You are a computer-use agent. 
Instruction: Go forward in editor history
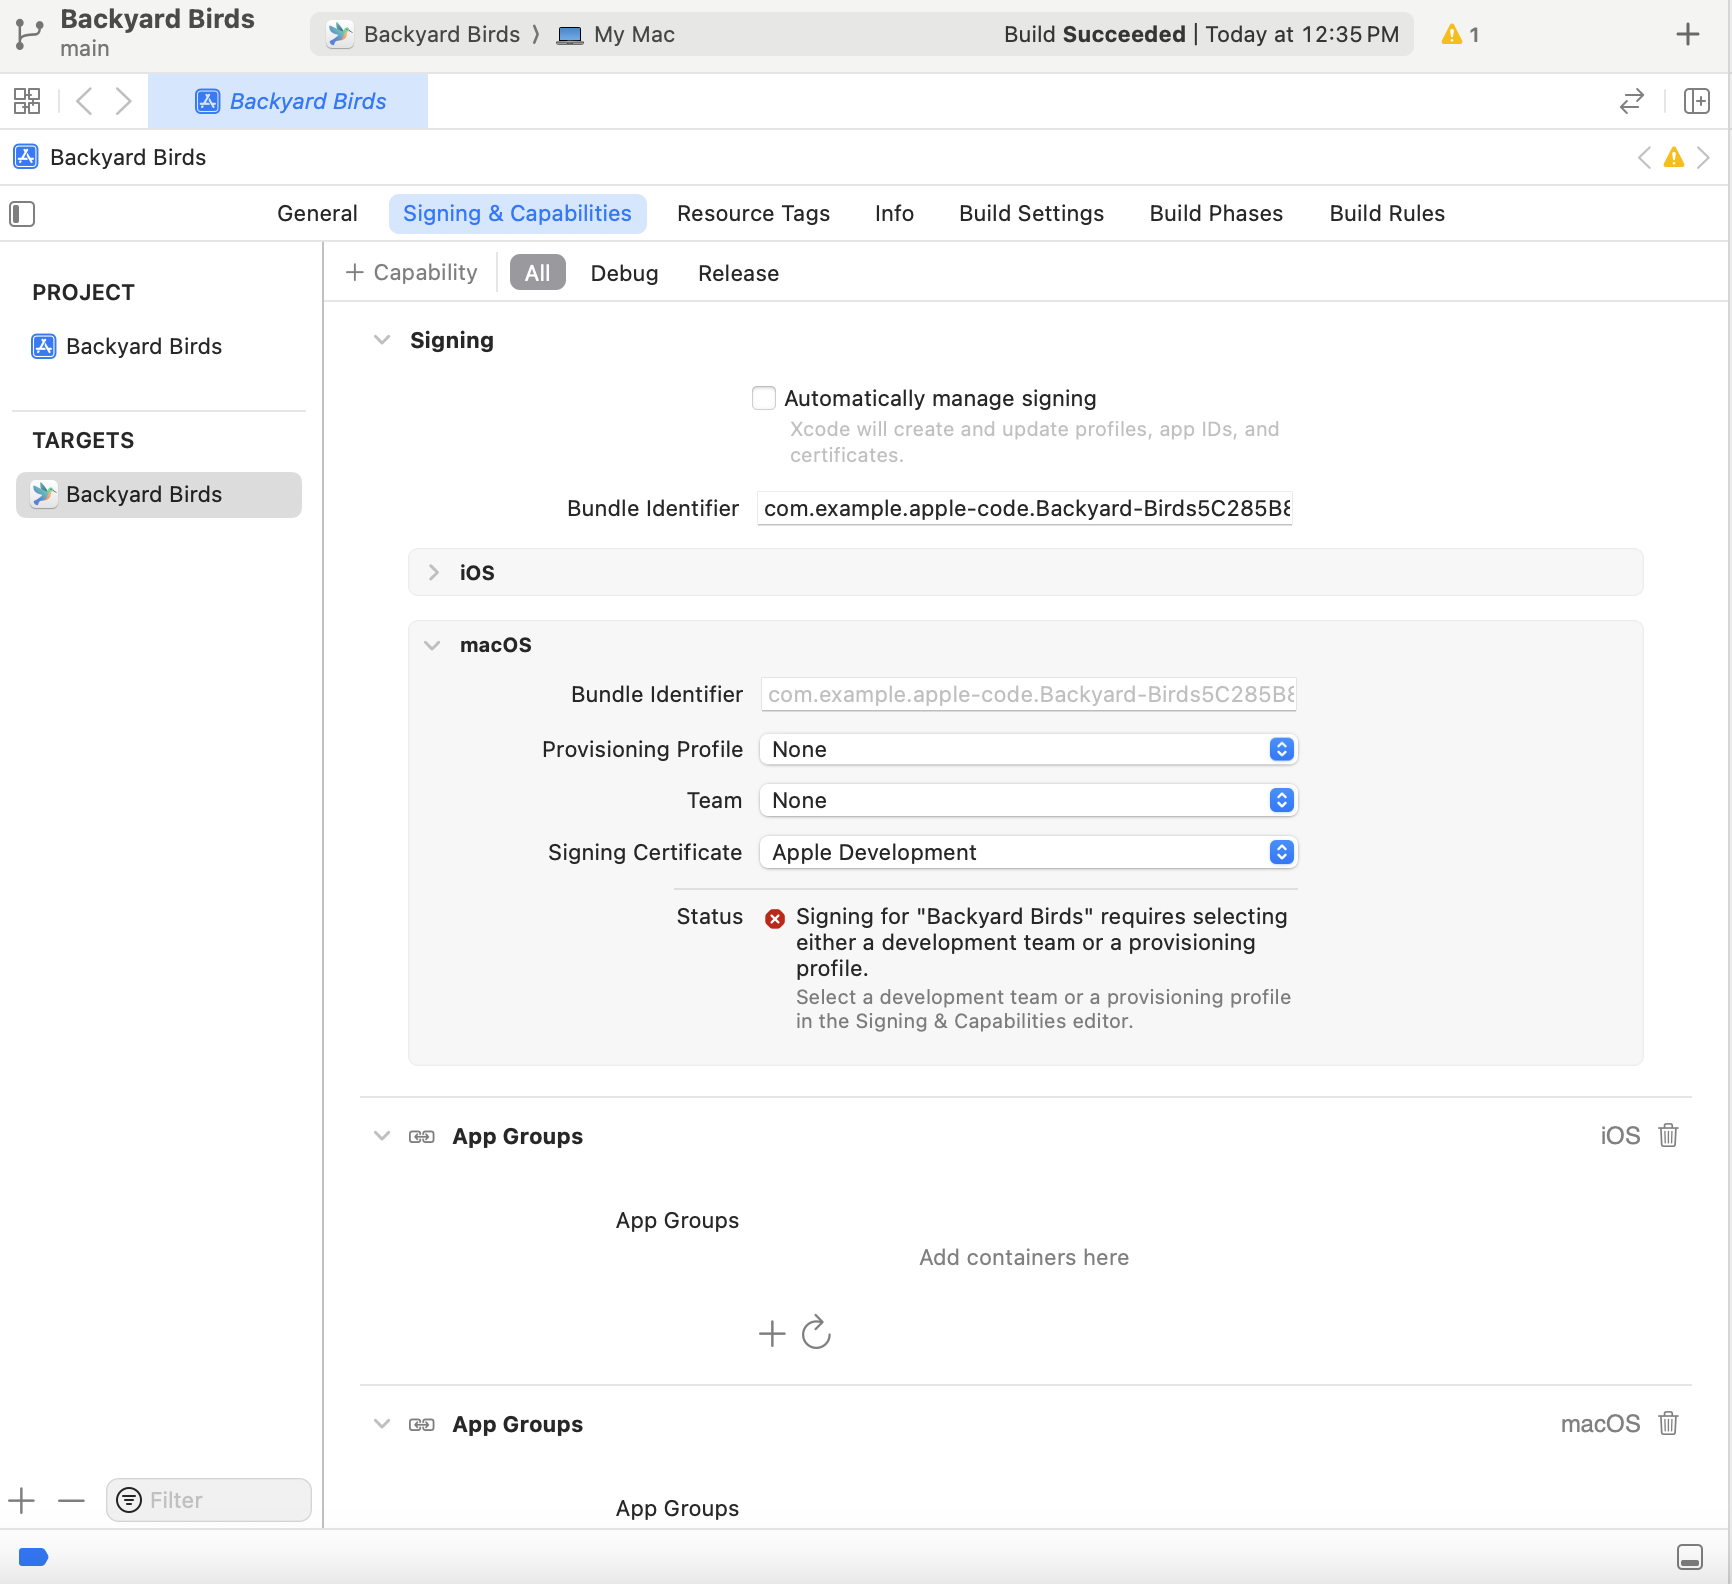coord(123,101)
